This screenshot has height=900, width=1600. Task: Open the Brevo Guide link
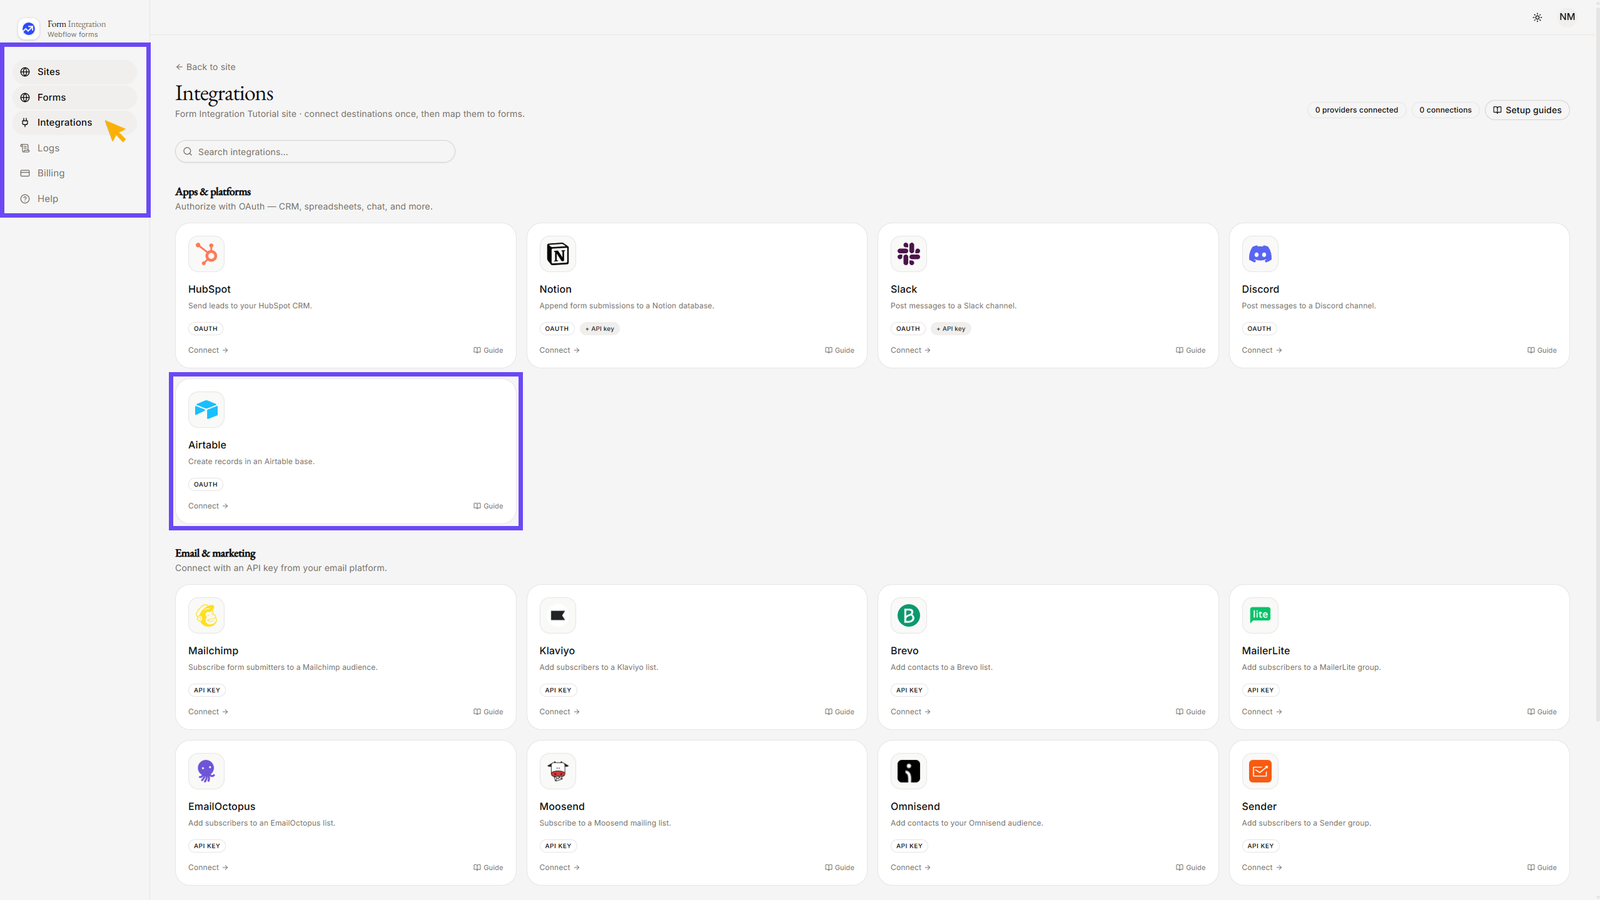click(1190, 712)
